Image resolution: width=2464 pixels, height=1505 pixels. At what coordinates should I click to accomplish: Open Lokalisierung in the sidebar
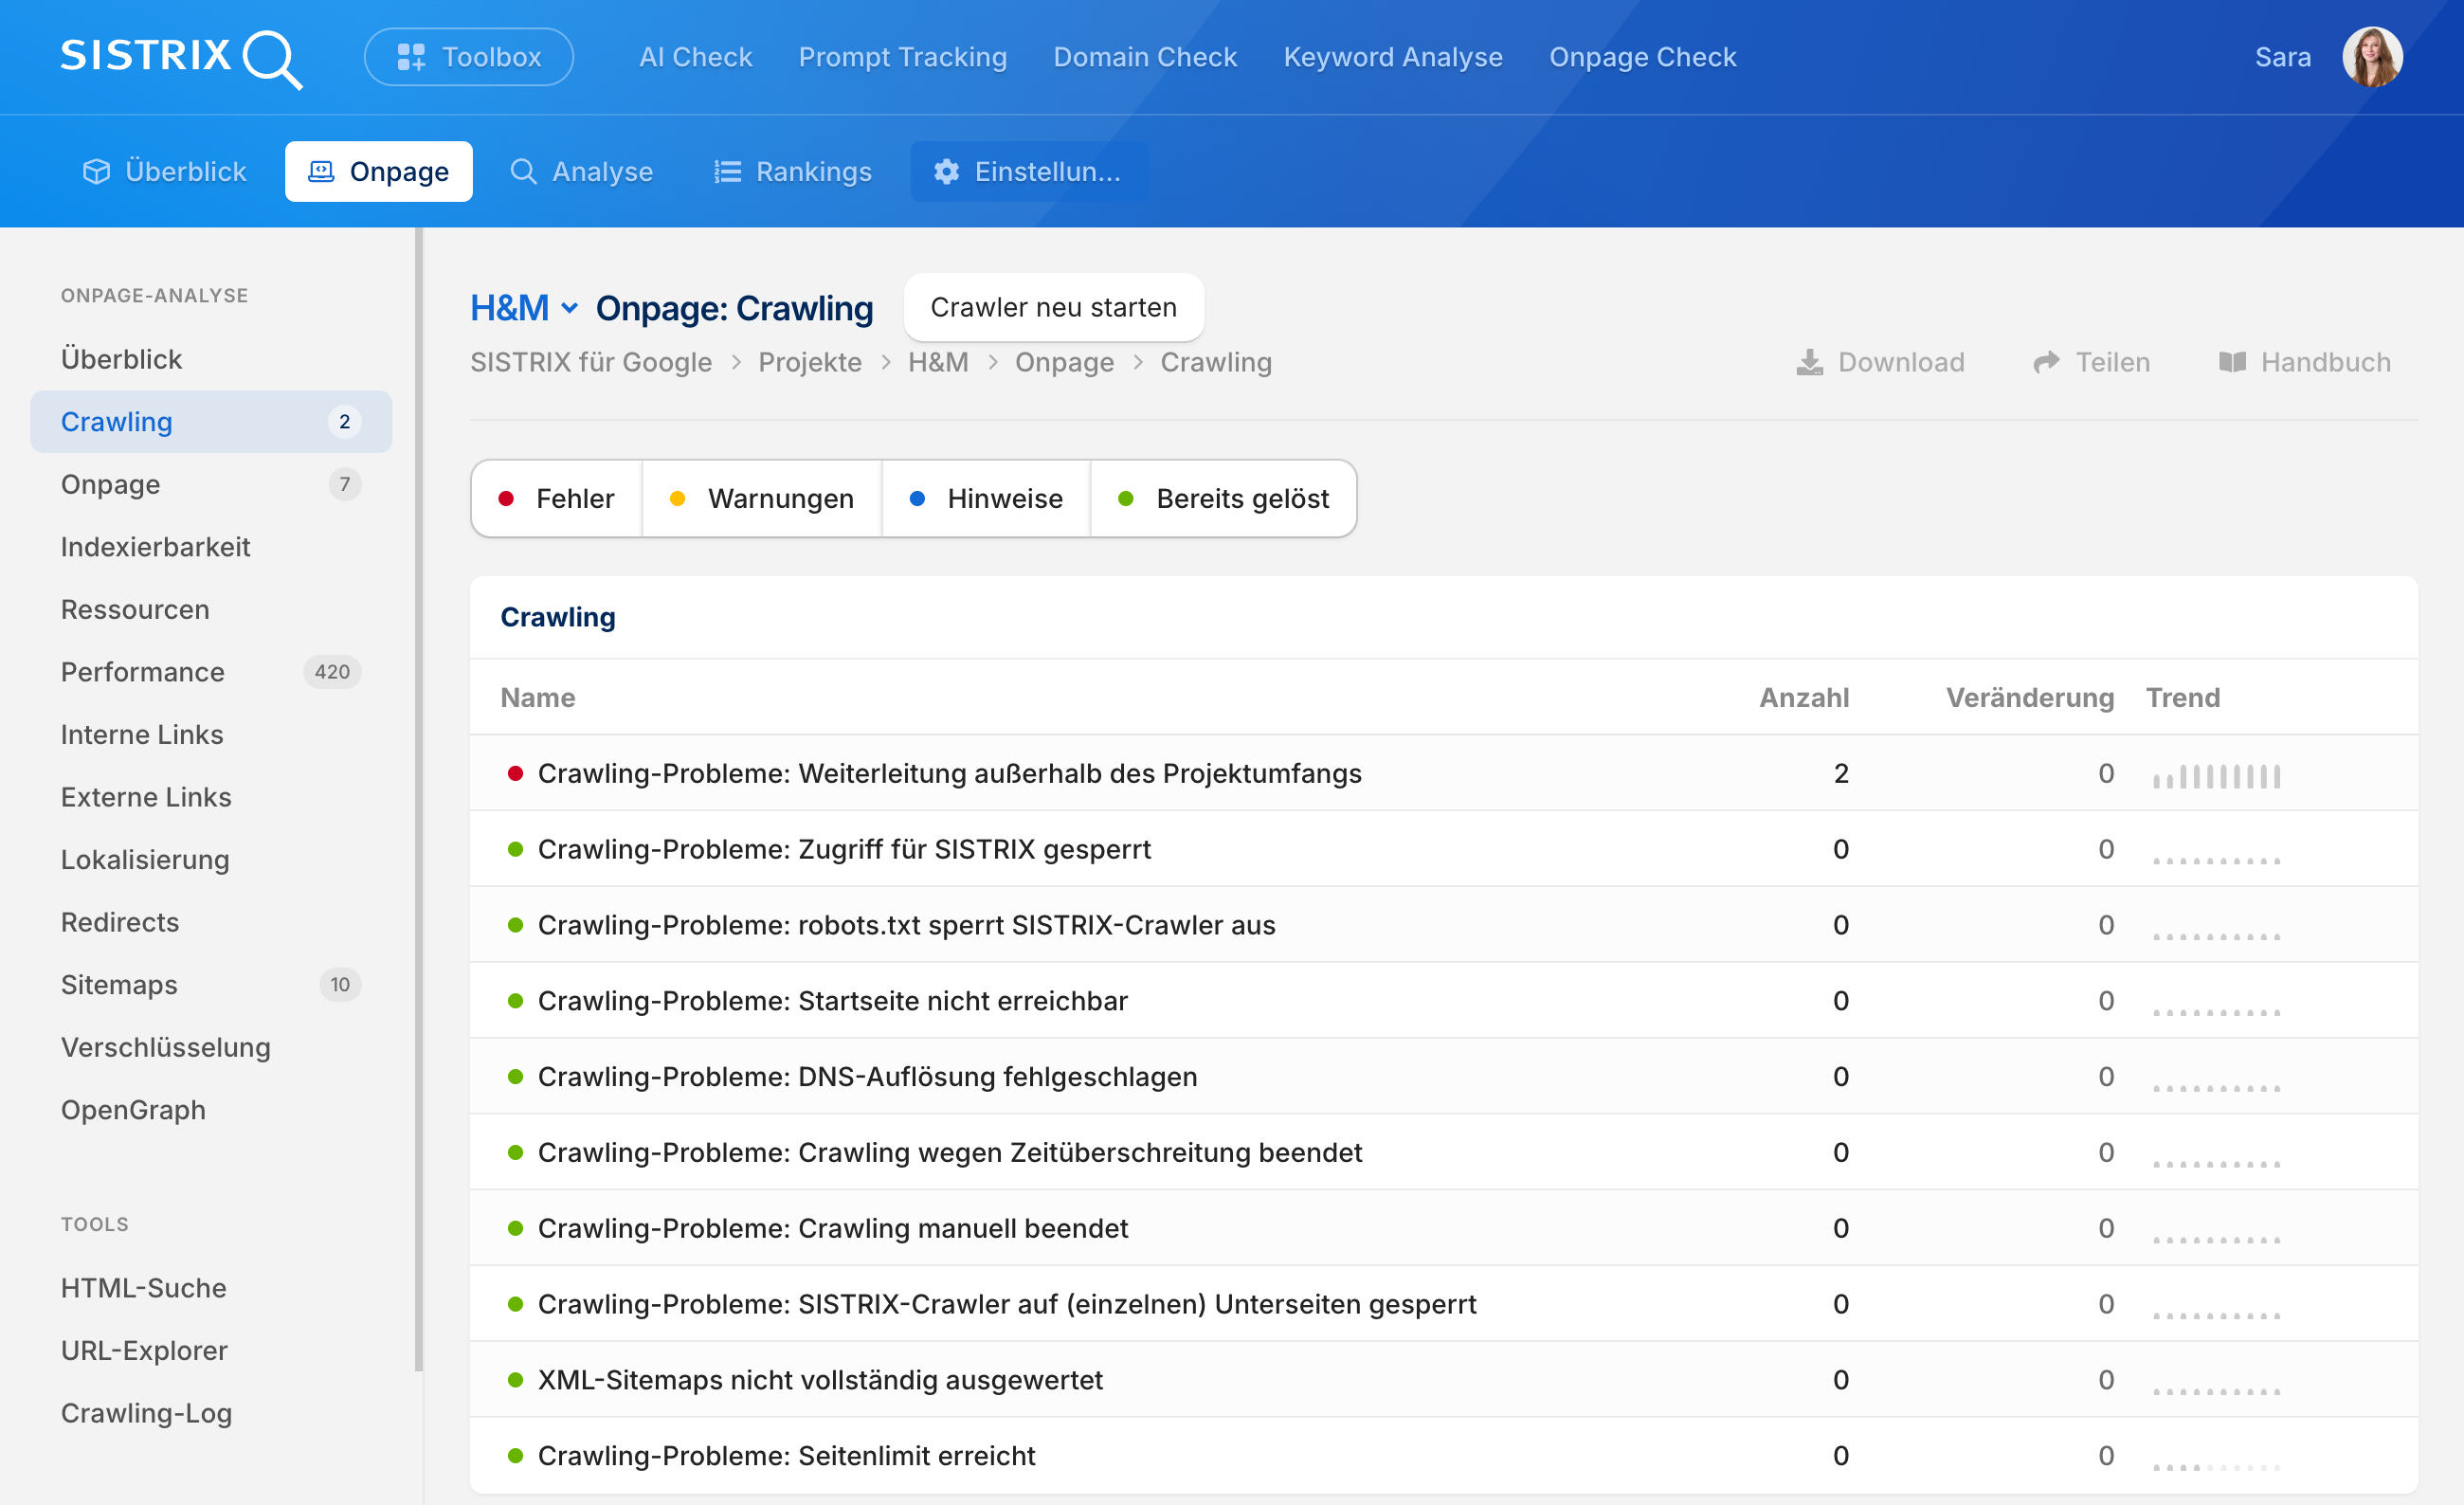click(211, 859)
